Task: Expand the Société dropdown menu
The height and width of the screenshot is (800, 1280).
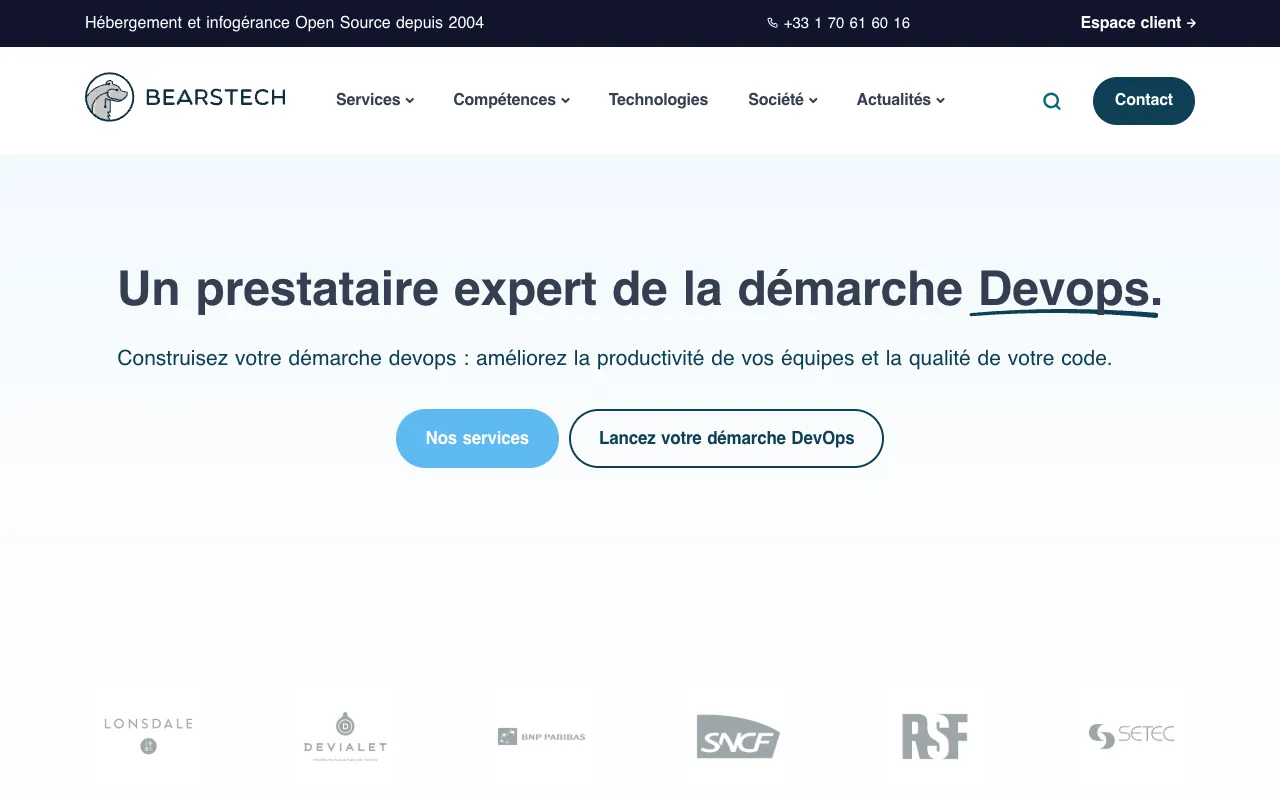Action: tap(783, 100)
